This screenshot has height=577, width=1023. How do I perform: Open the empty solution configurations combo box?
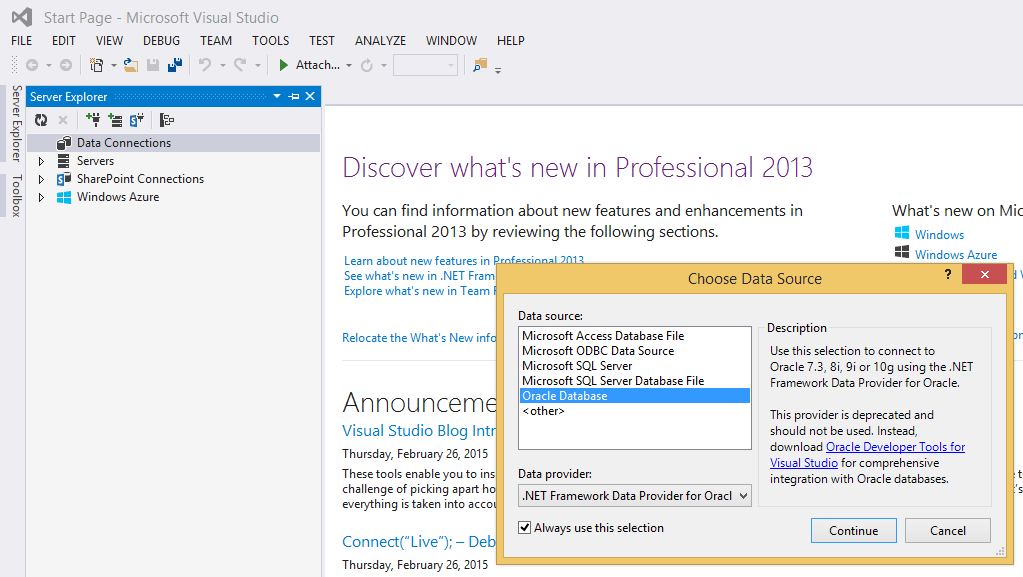tap(425, 65)
